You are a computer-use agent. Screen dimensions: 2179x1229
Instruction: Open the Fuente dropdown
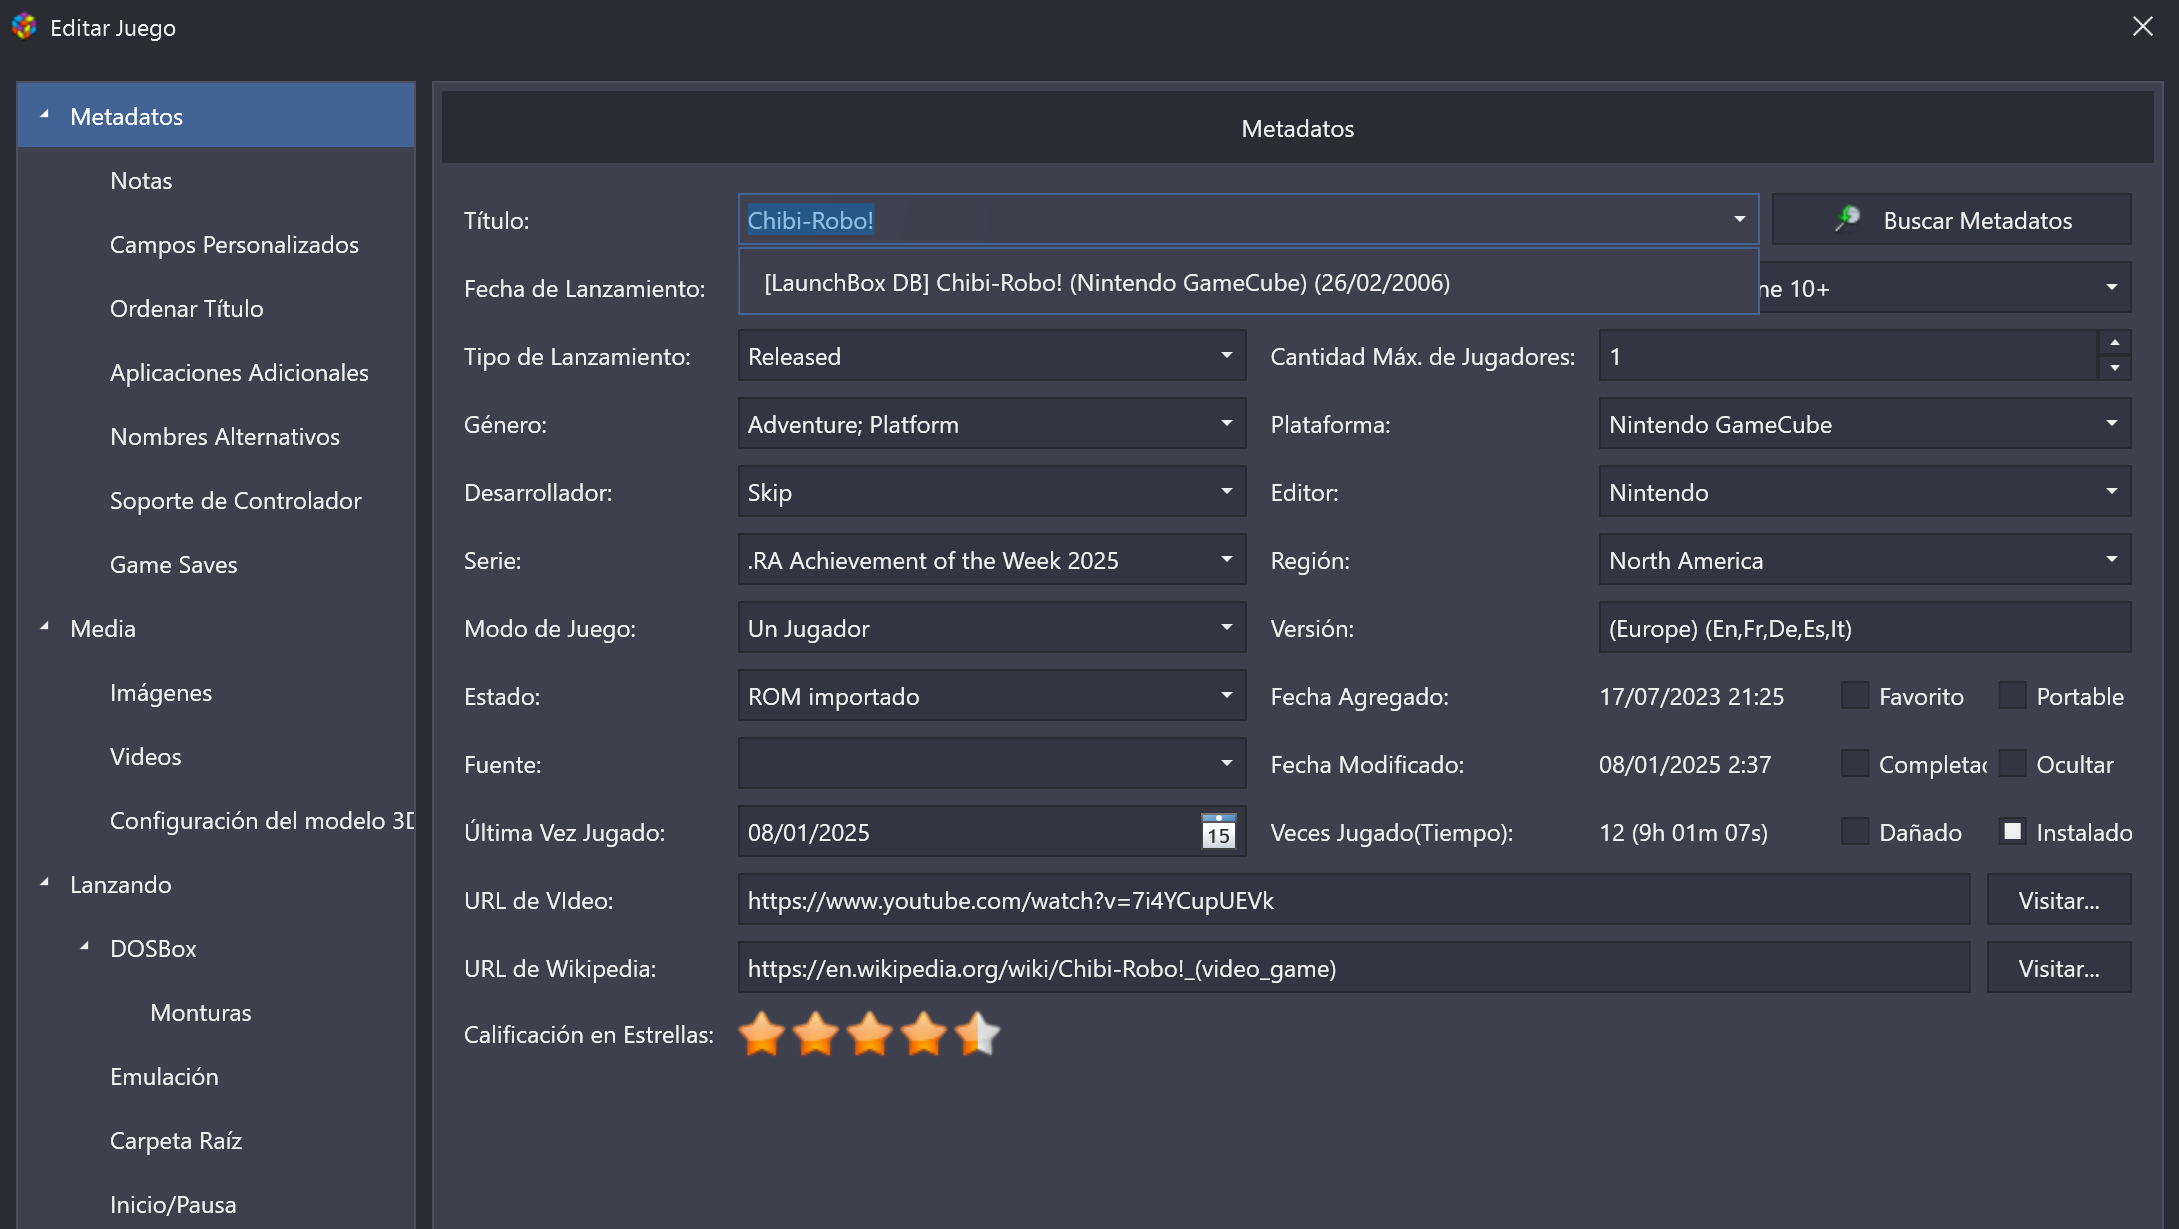click(x=1226, y=764)
